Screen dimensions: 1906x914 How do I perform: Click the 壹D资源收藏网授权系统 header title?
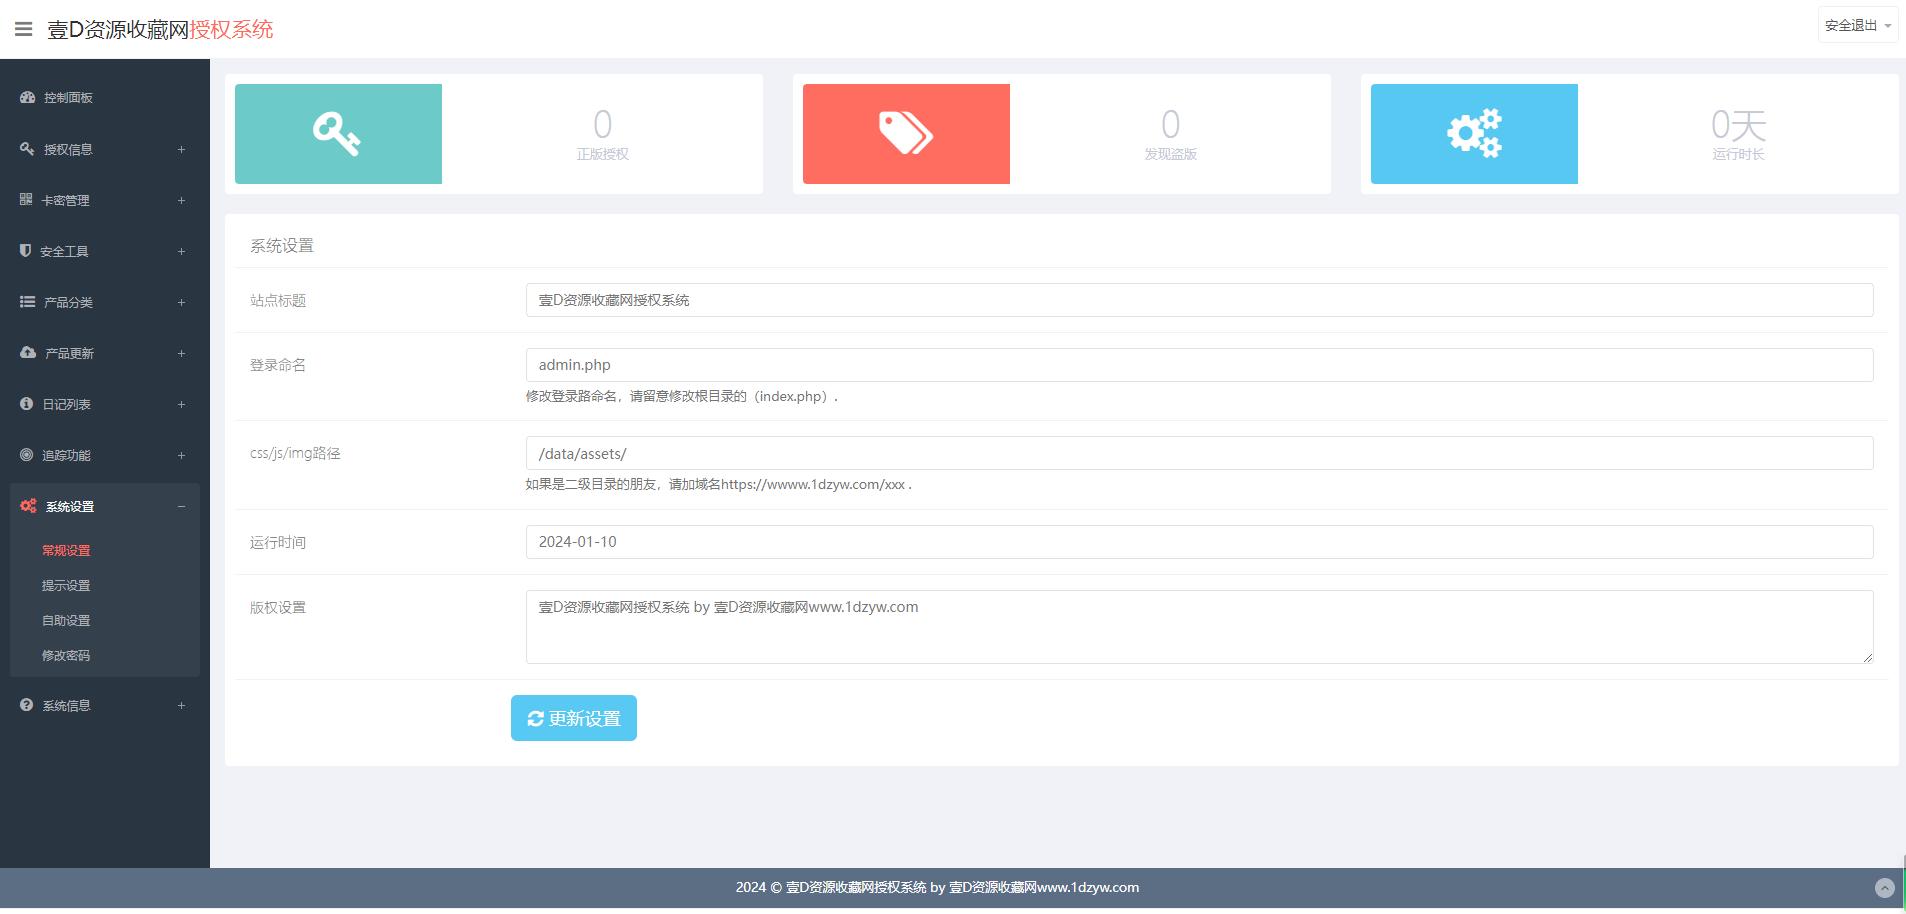pyautogui.click(x=160, y=29)
